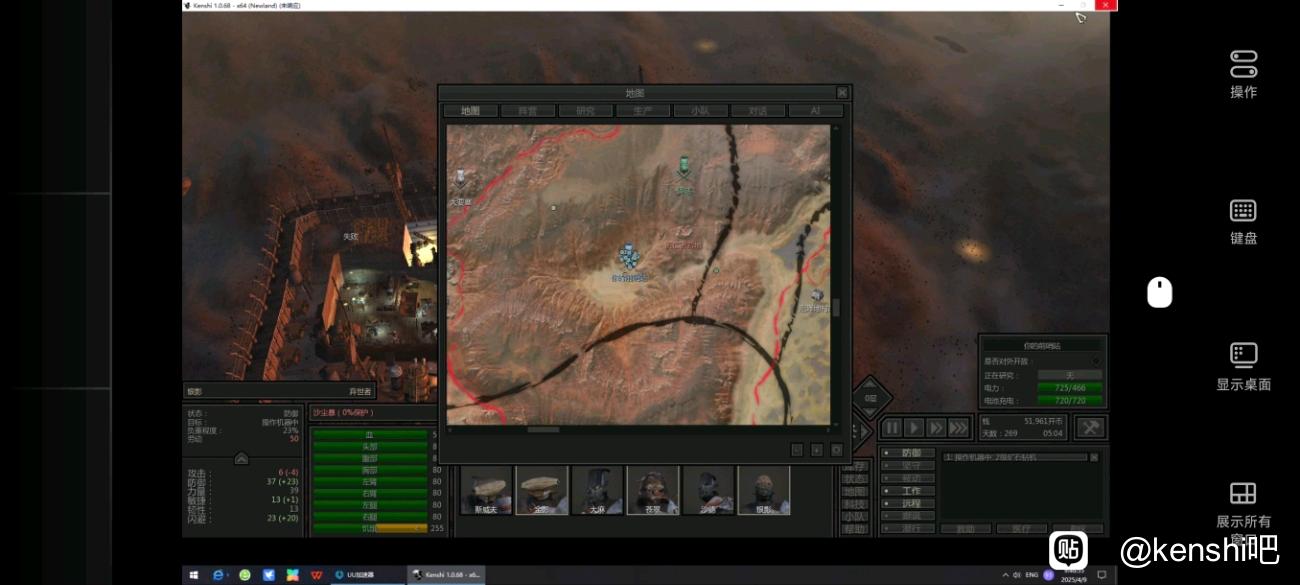The height and width of the screenshot is (585, 1300).
Task: Click the 正在研究 无 research button
Action: point(1069,375)
